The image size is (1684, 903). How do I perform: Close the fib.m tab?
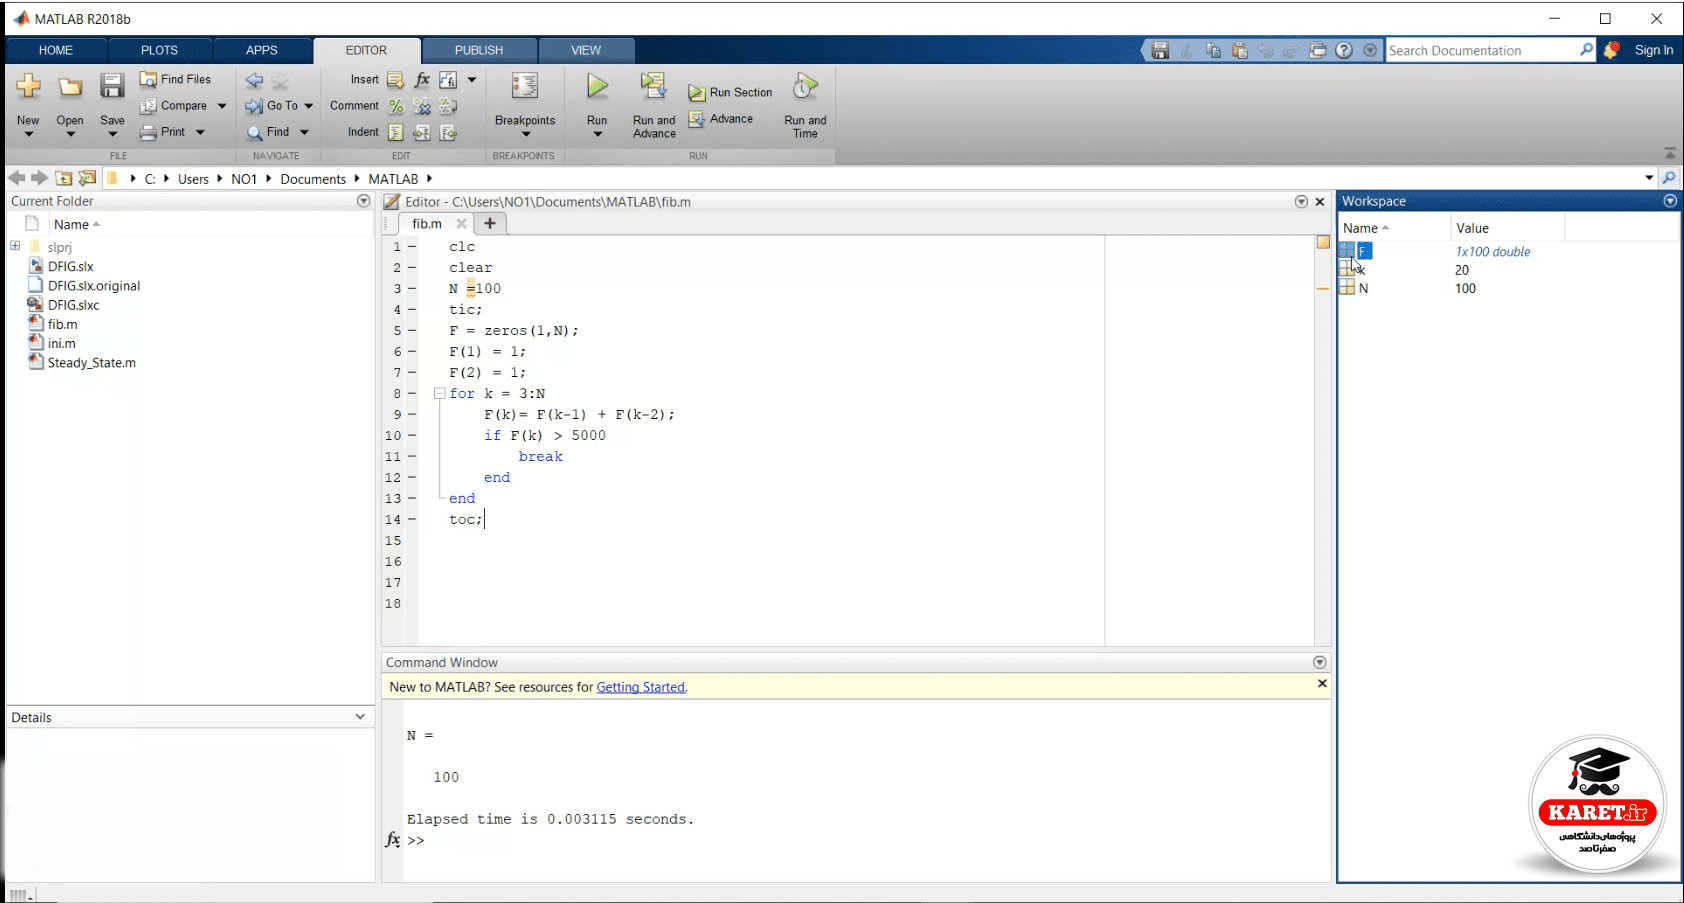click(461, 224)
